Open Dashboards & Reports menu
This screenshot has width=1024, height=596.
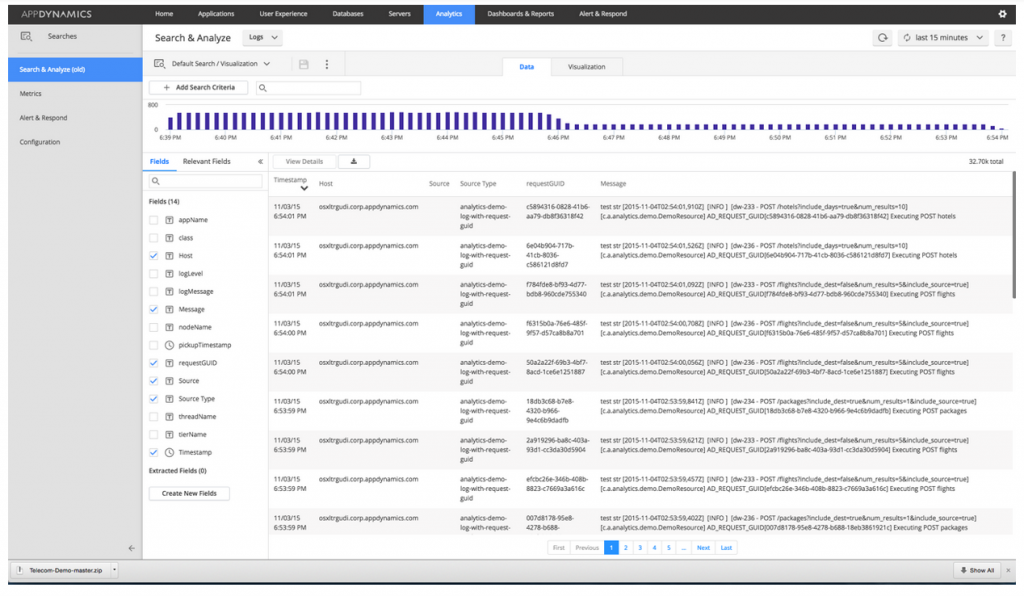[520, 14]
